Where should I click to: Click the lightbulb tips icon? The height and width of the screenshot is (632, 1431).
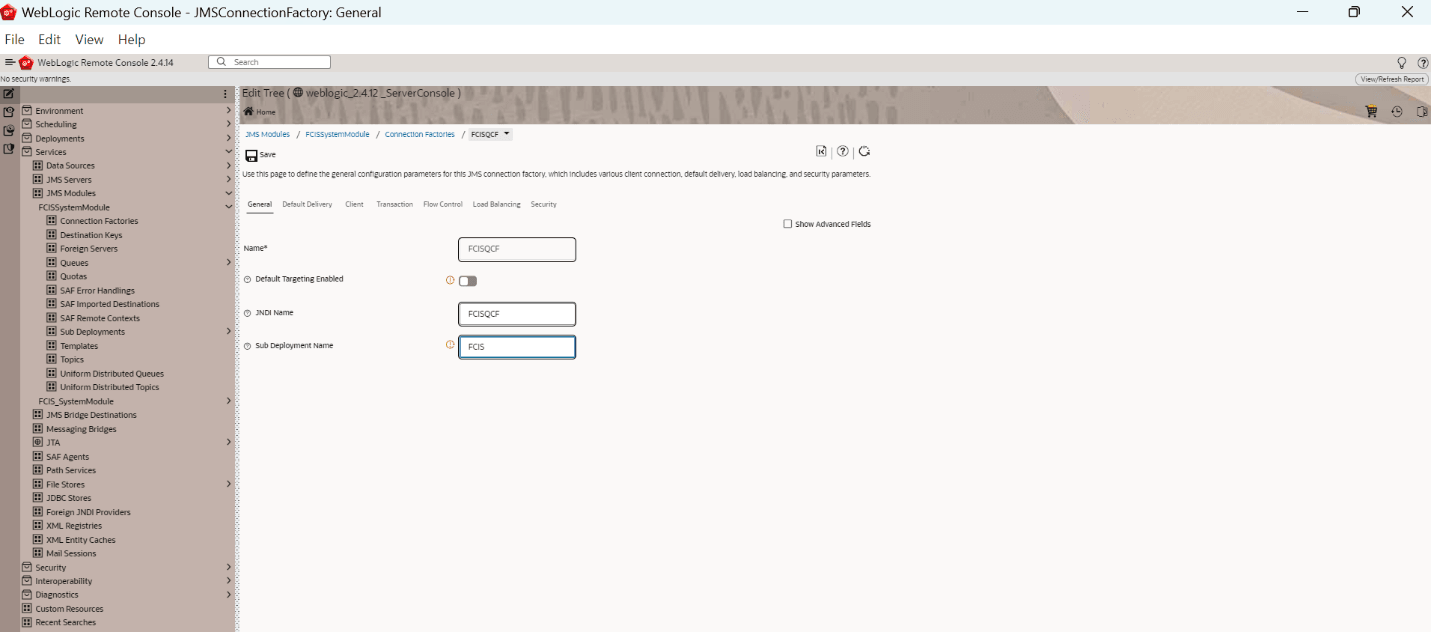[x=1401, y=63]
